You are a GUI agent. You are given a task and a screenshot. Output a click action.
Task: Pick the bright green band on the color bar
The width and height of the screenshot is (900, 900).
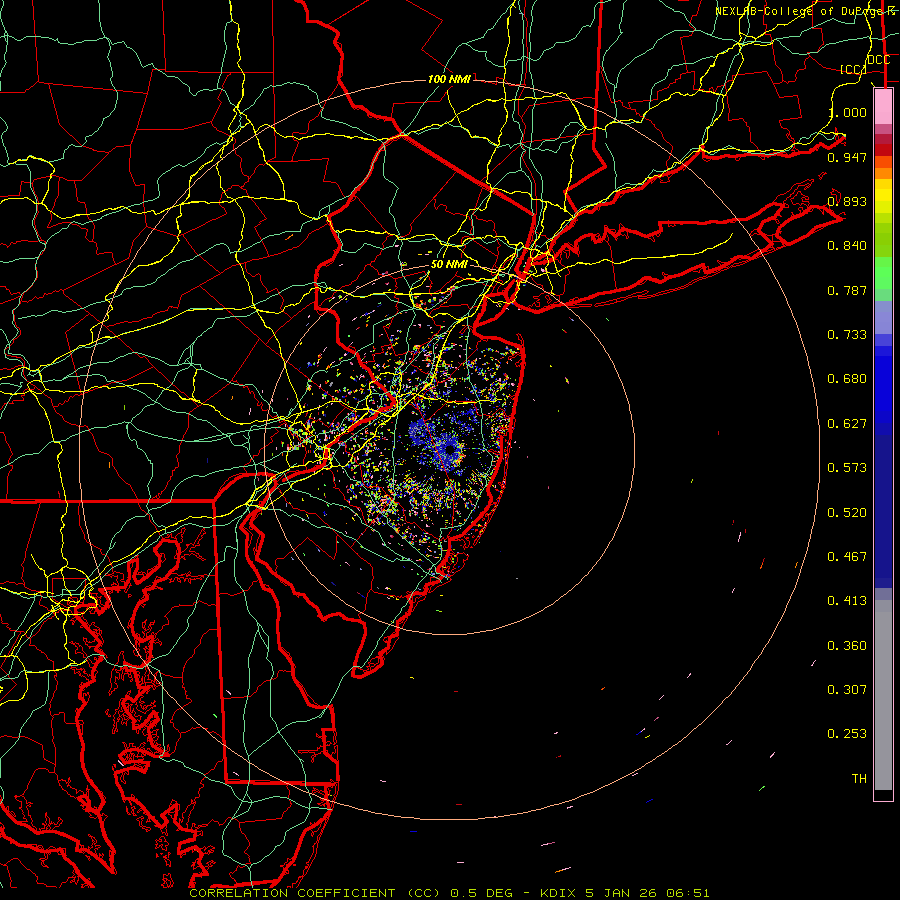[883, 273]
